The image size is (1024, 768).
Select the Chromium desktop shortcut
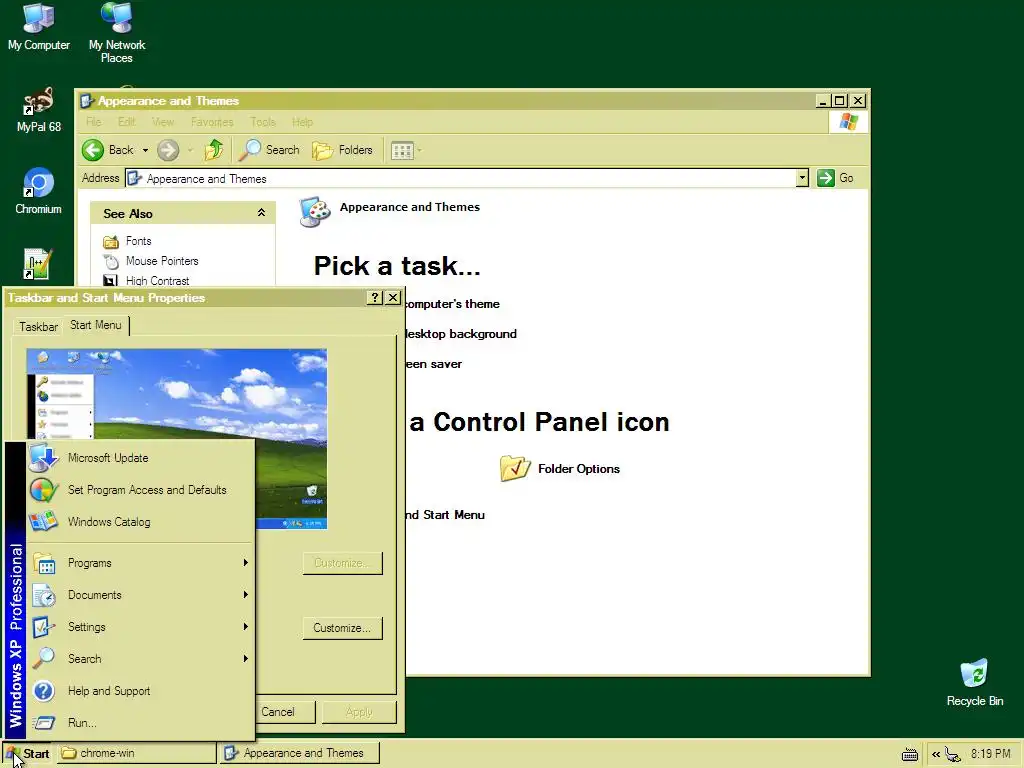pyautogui.click(x=39, y=191)
